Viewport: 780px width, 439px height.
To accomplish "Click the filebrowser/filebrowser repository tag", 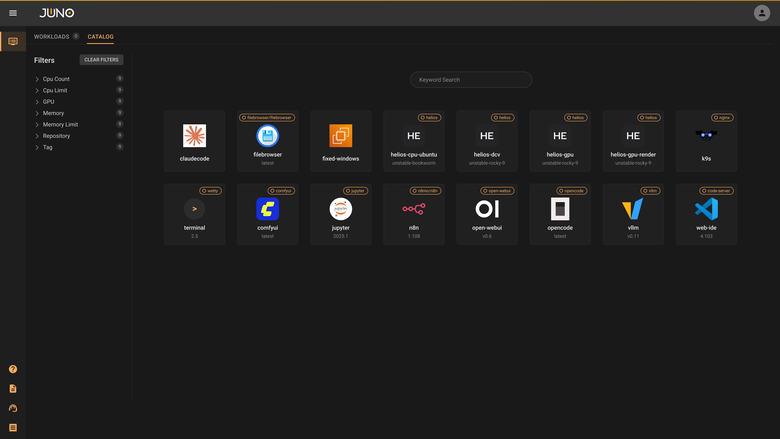I will click(267, 118).
